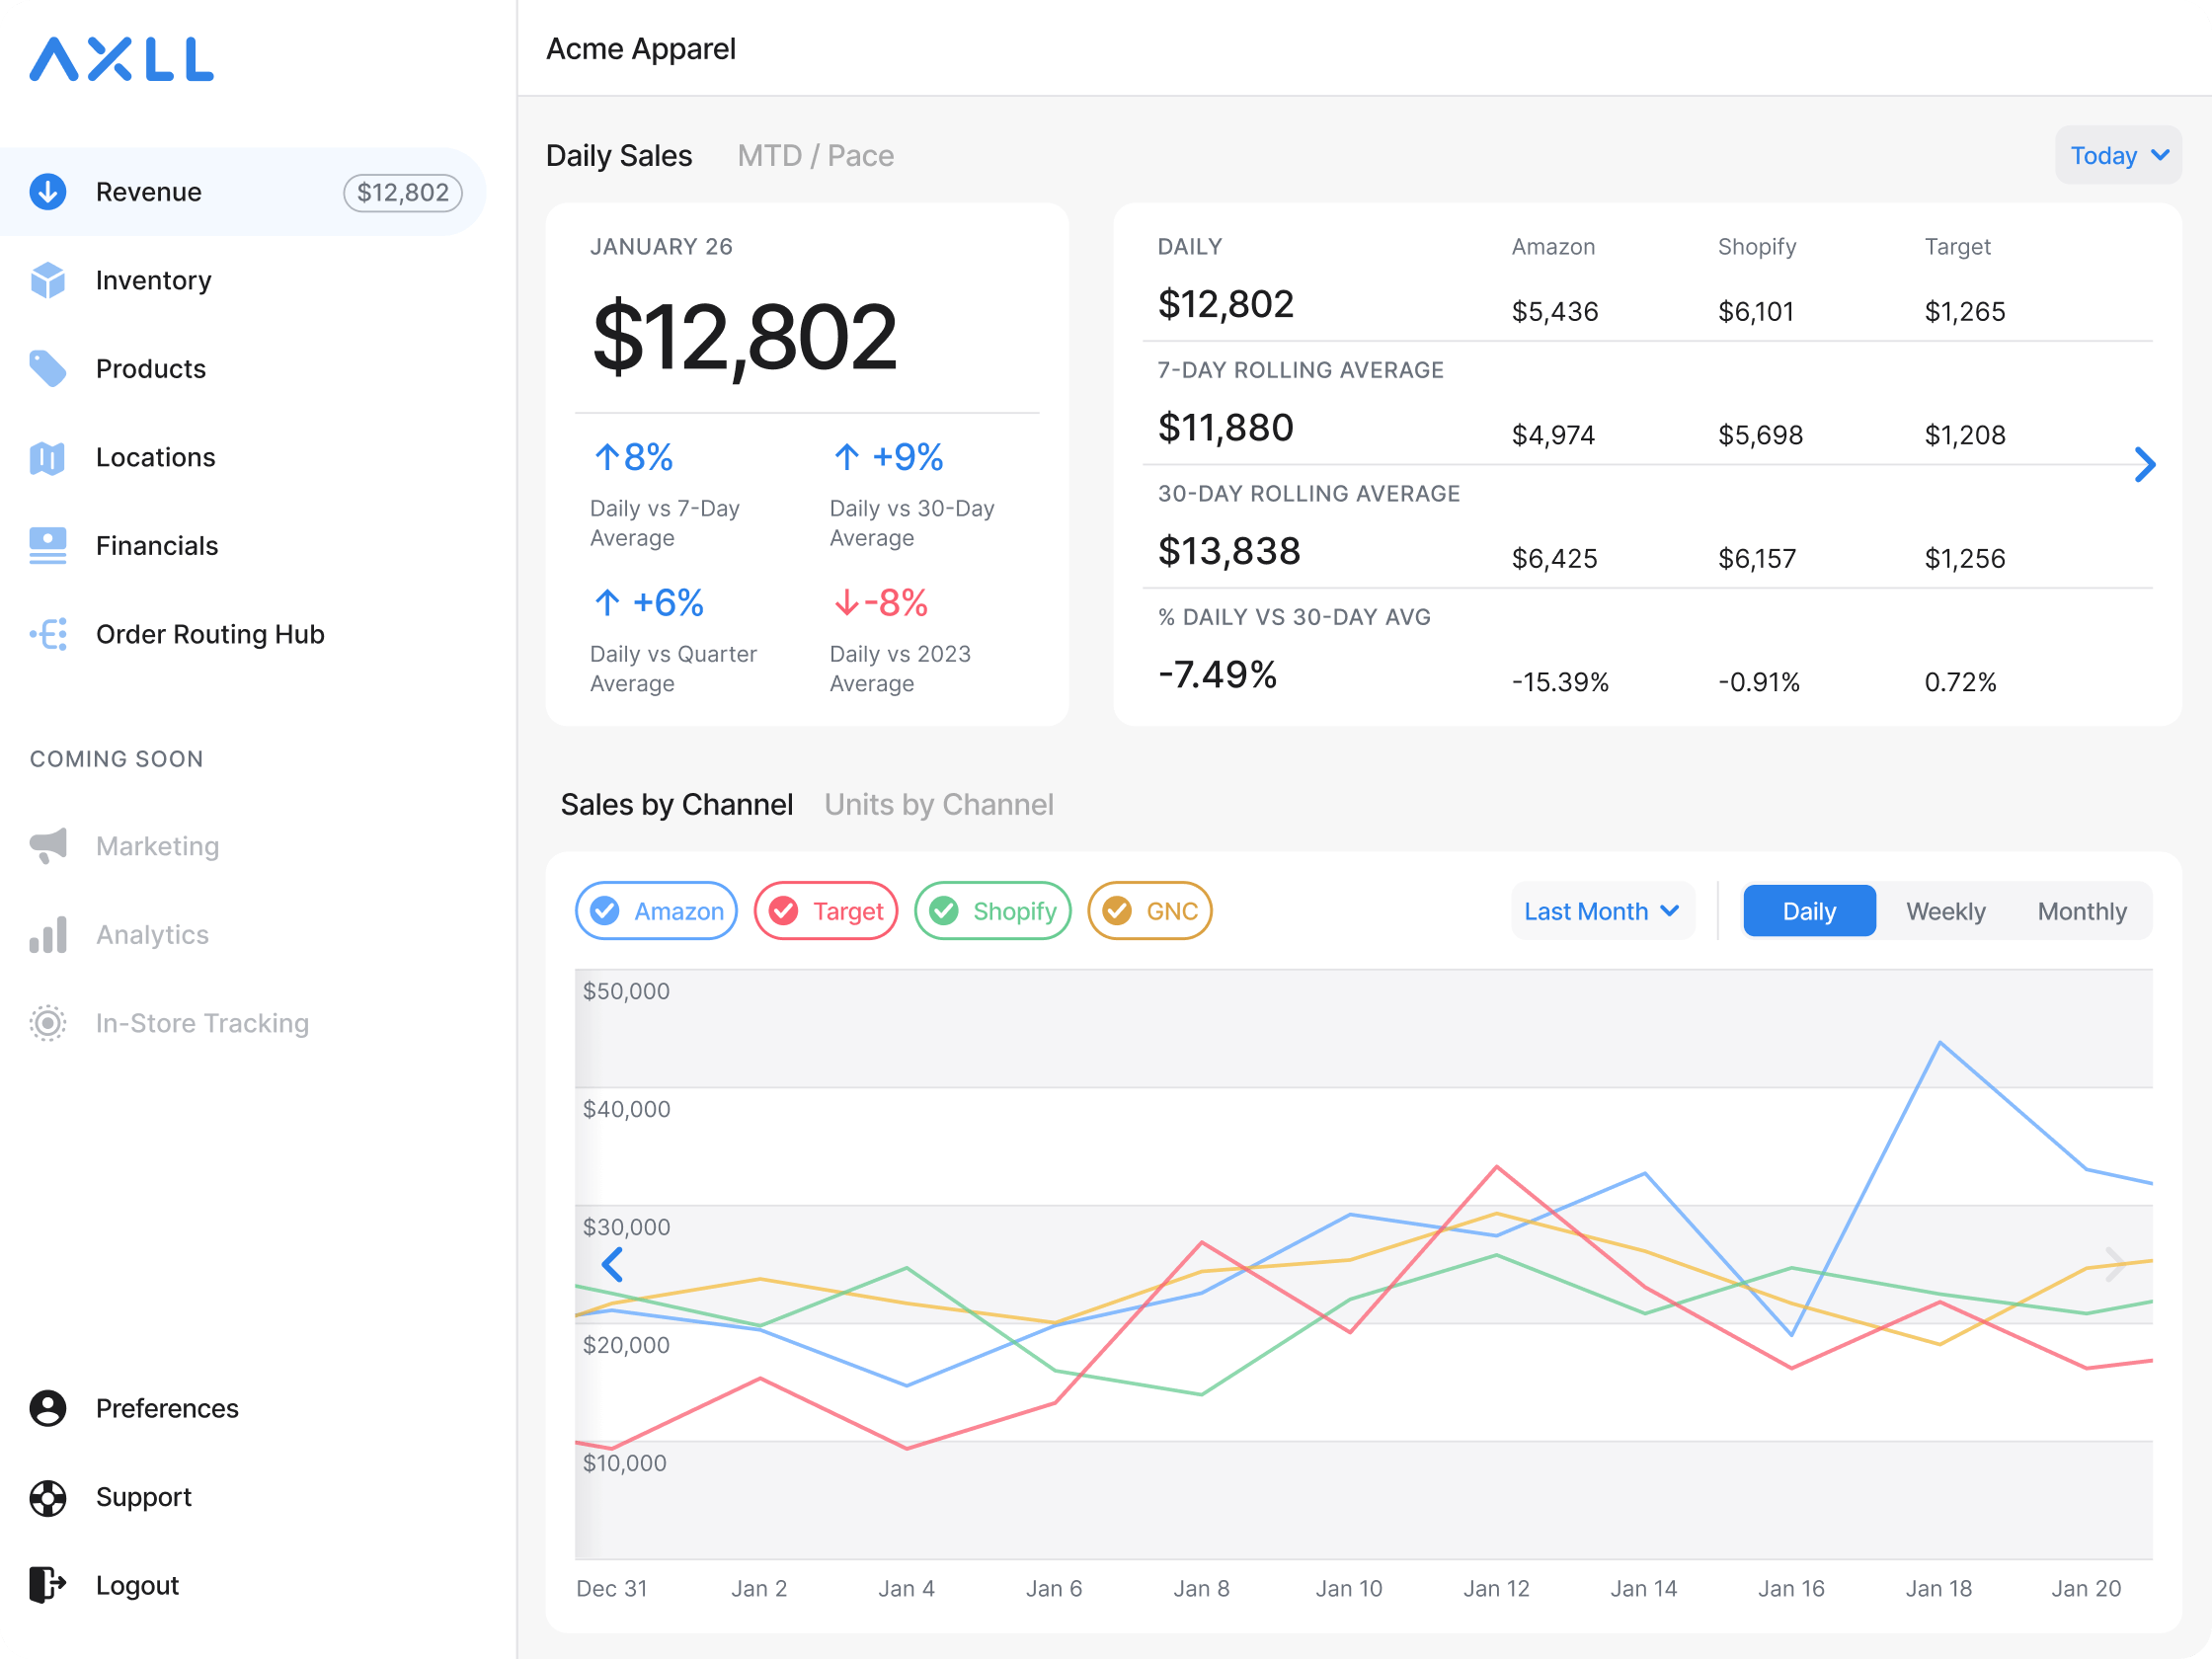Switch the chart to Weekly view

(1945, 911)
